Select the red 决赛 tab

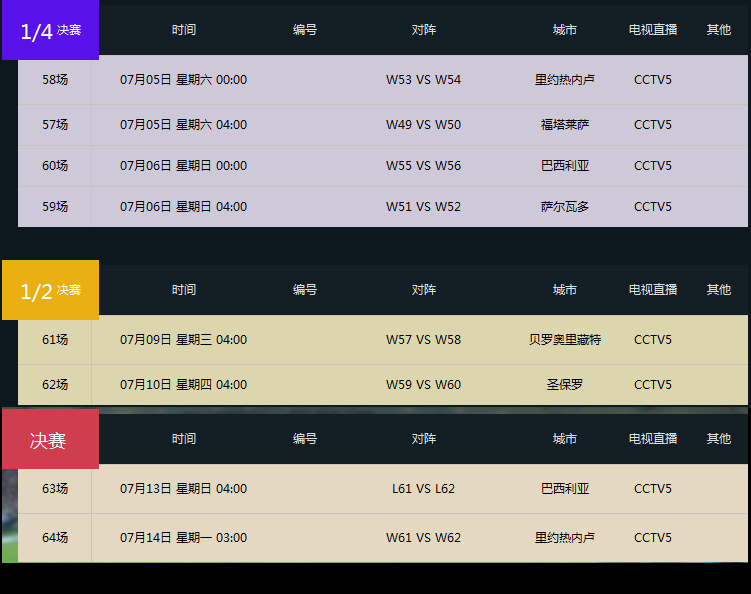[50, 439]
